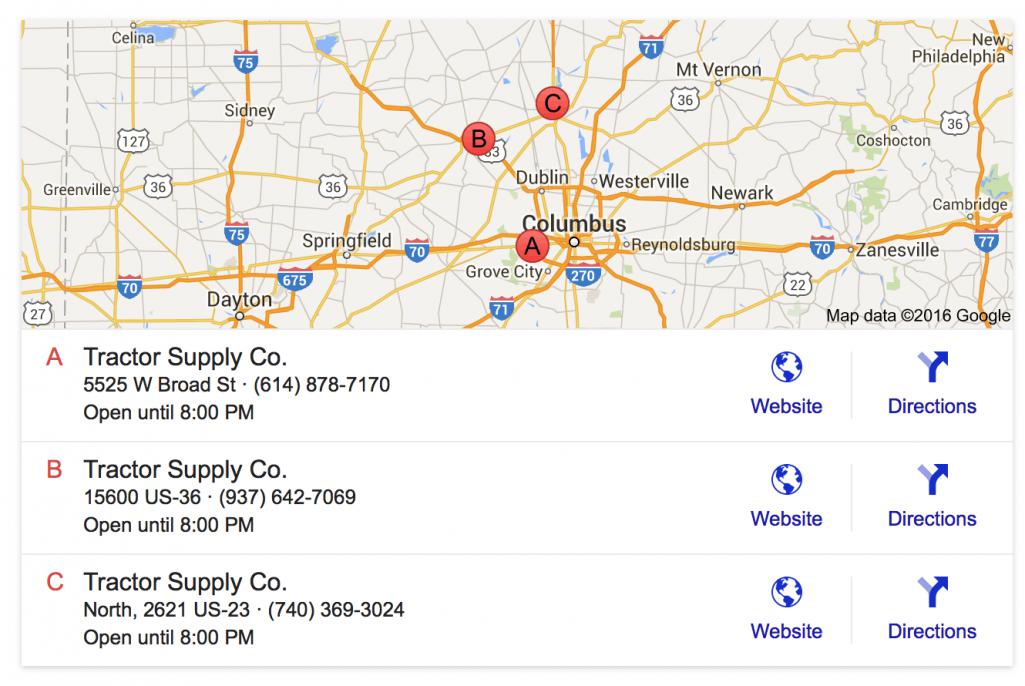Select Tractor Supply Co. listing labeled B
Screen dimensions: 1025x686
[185, 470]
